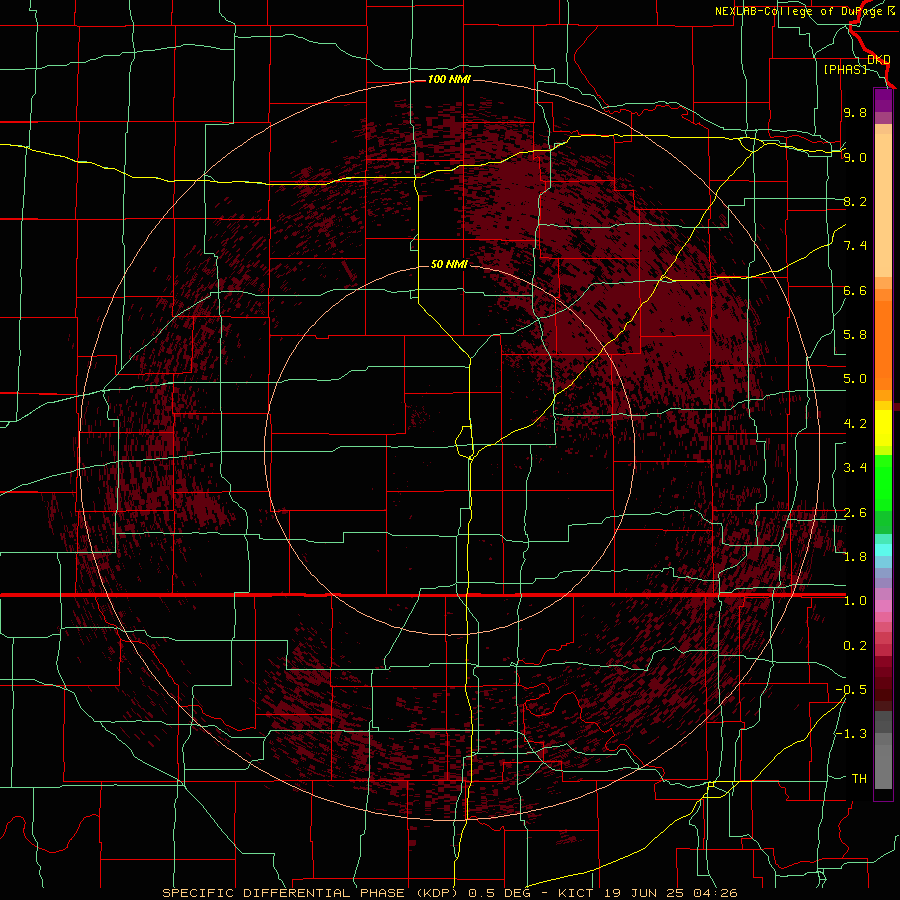Click the 9.0 value on the color scale
This screenshot has width=900, height=900.
[855, 157]
